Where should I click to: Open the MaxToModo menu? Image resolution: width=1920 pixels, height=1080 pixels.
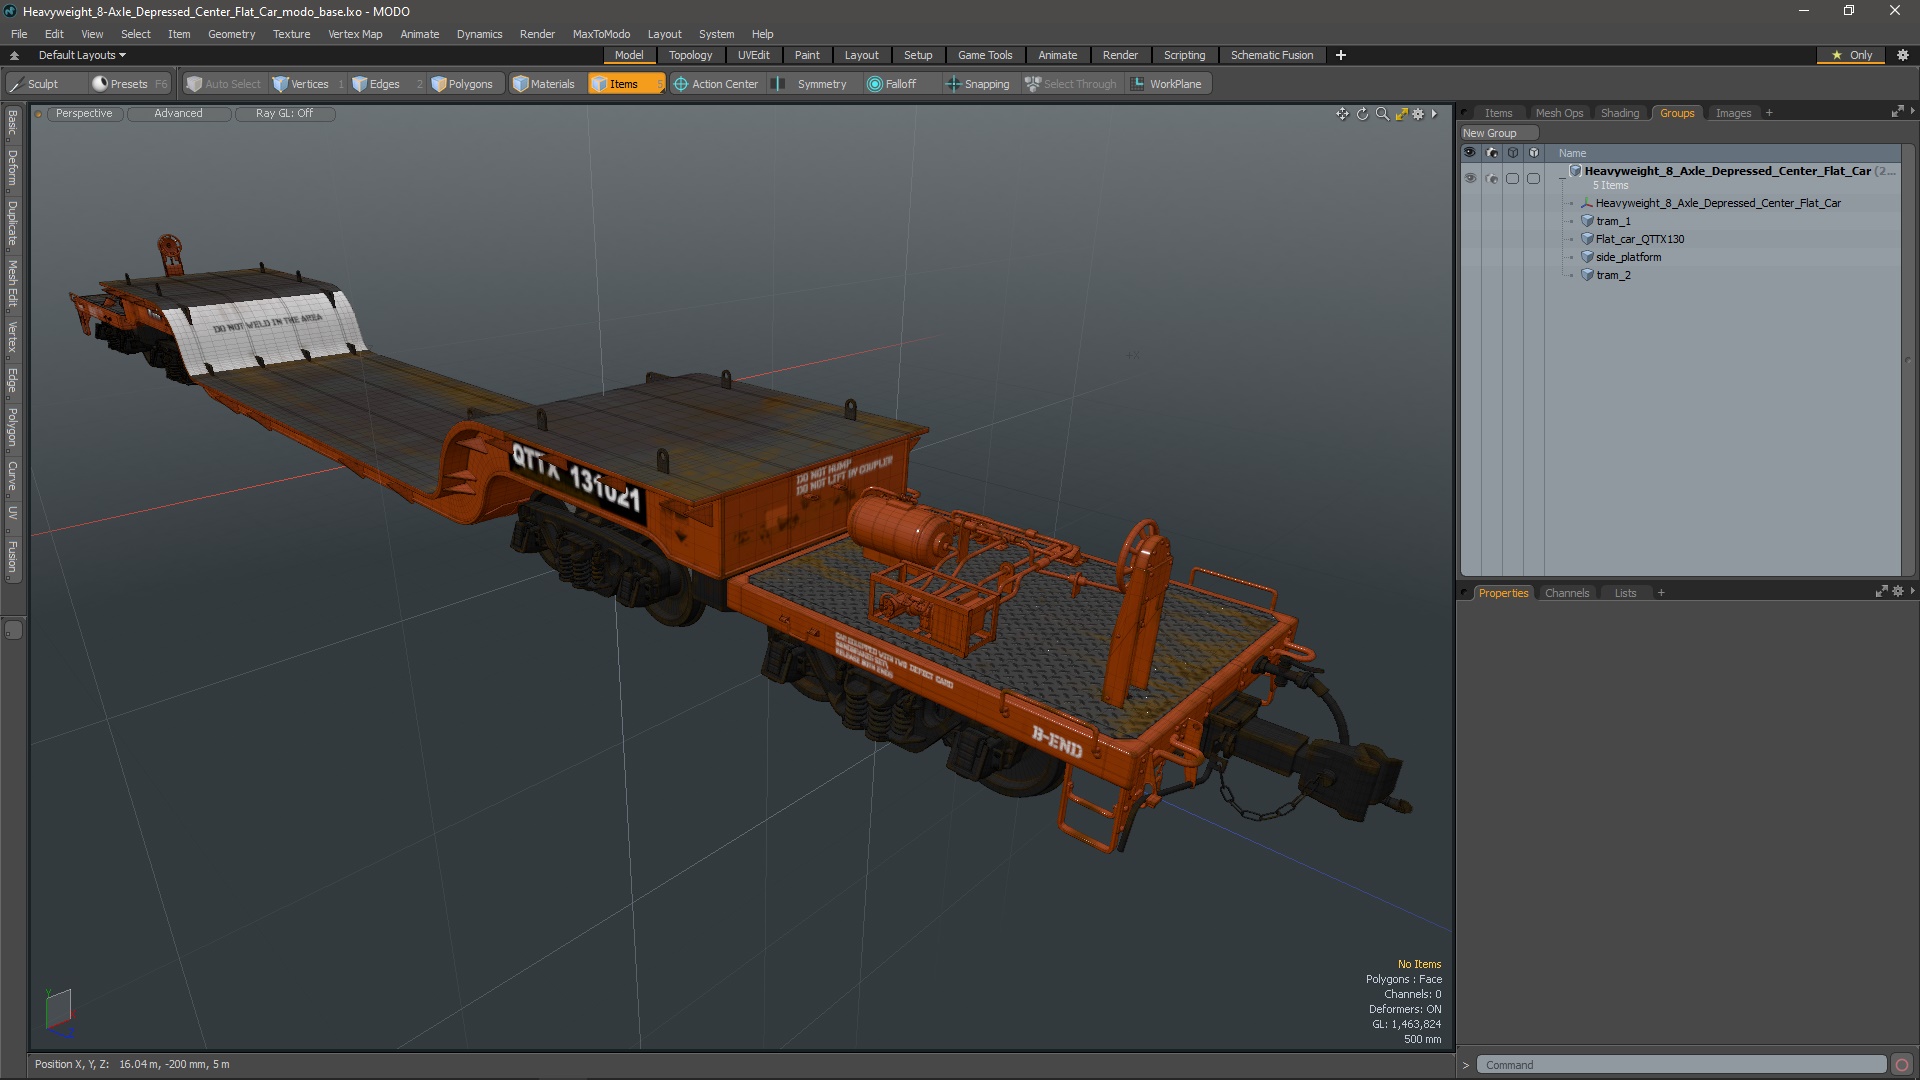(x=601, y=34)
